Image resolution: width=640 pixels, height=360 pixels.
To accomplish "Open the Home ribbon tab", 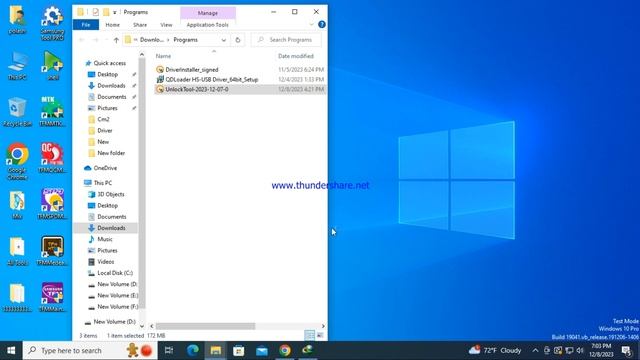I will 113,24.
